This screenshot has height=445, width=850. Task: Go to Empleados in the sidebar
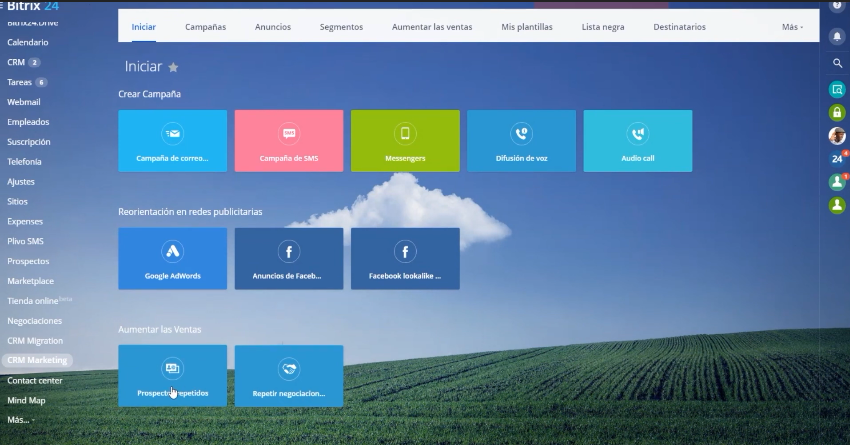pyautogui.click(x=28, y=122)
